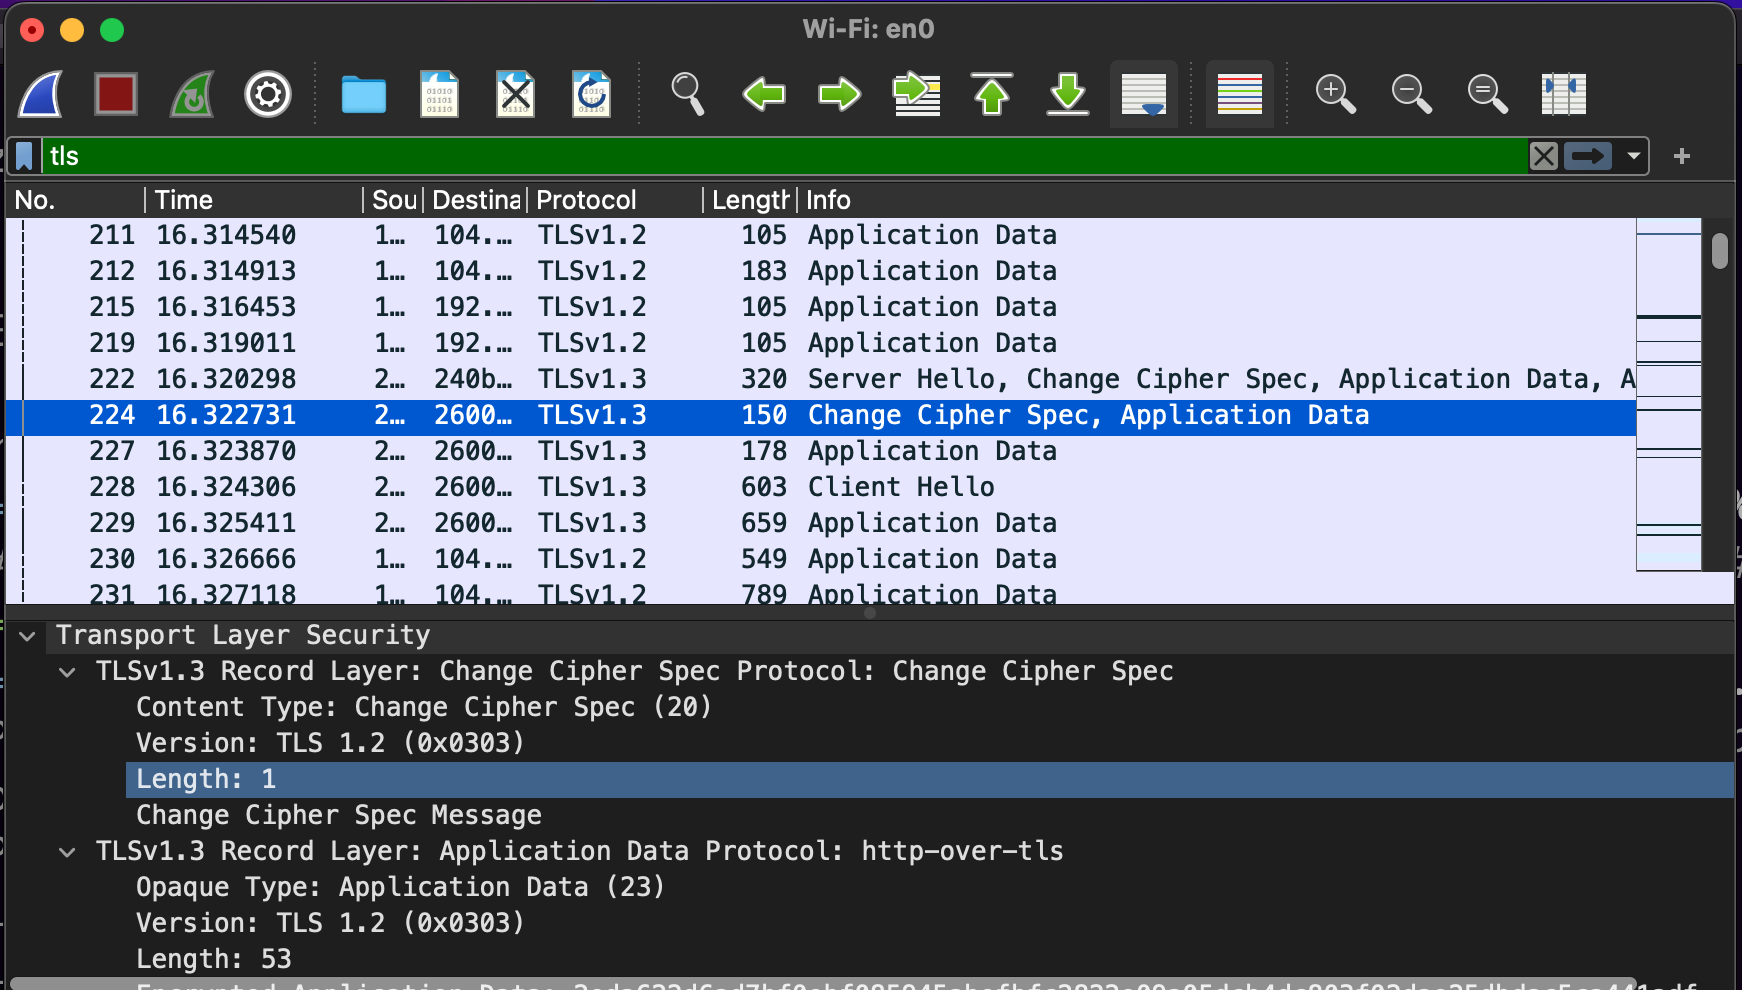Clear the tls display filter
This screenshot has width=1742, height=990.
coord(1544,156)
